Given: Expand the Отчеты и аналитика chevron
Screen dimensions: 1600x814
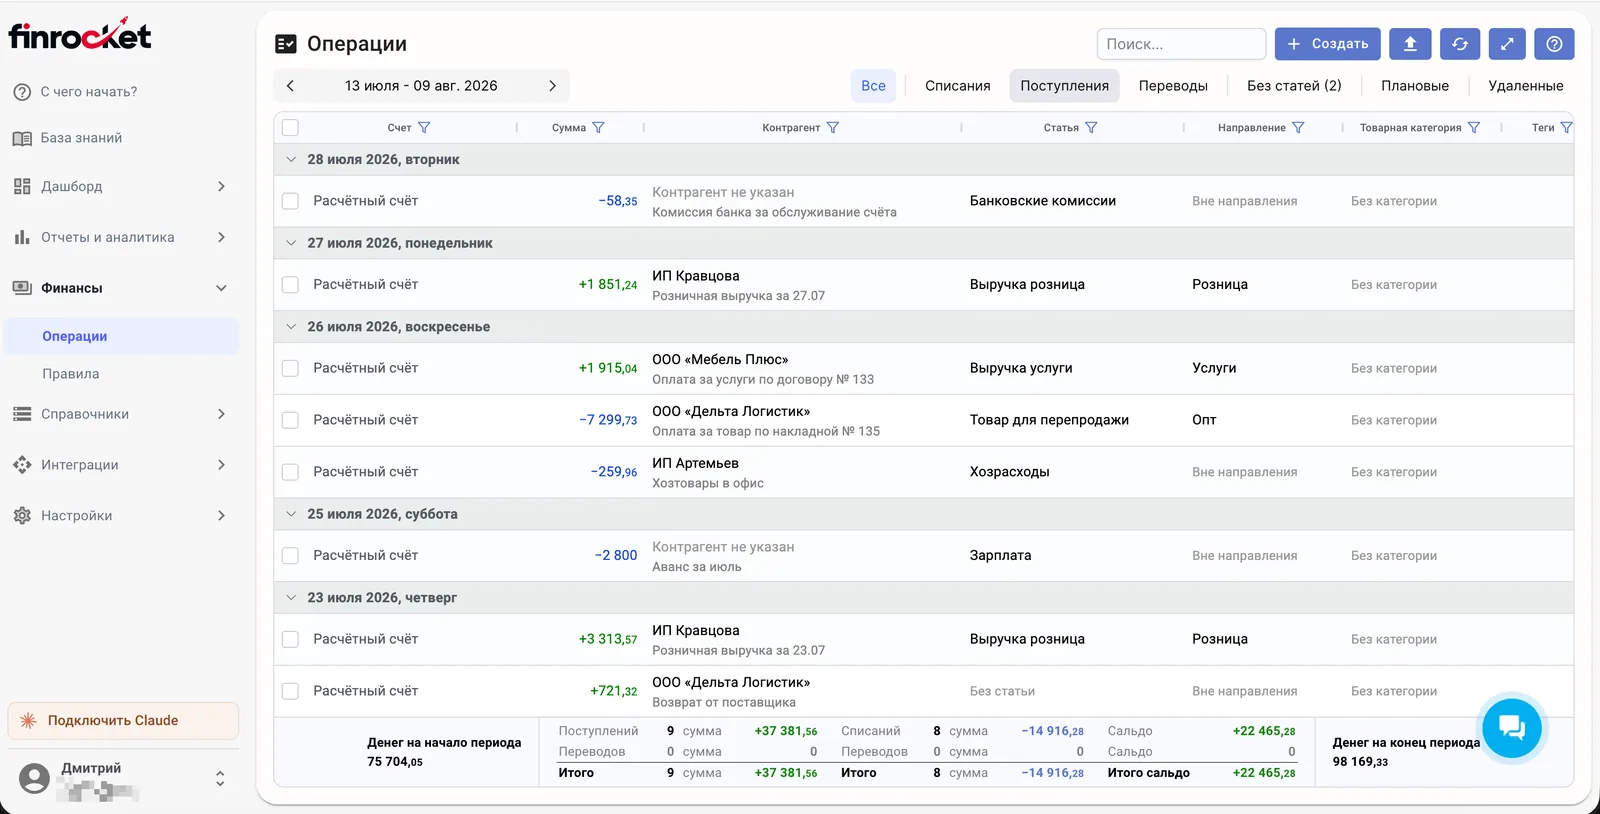Looking at the screenshot, I should point(221,237).
